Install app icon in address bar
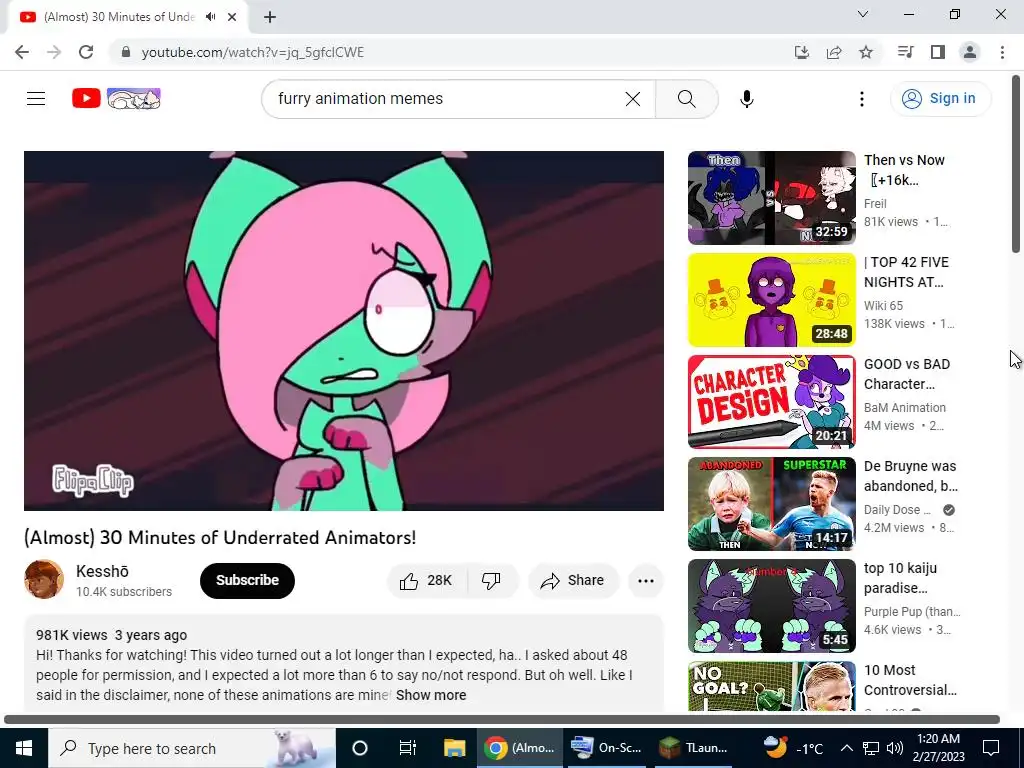Viewport: 1024px width, 768px height. coord(801,52)
